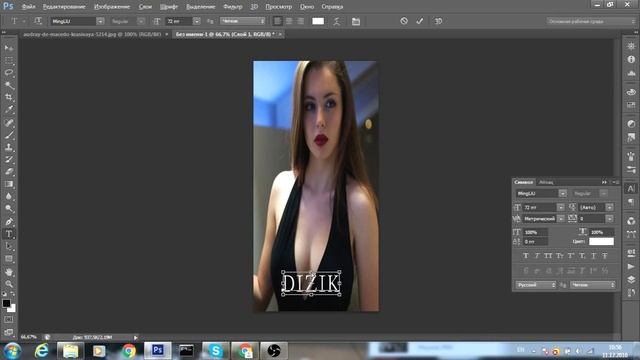Select the Lasso tool
The height and width of the screenshot is (360, 640).
(x=9, y=73)
